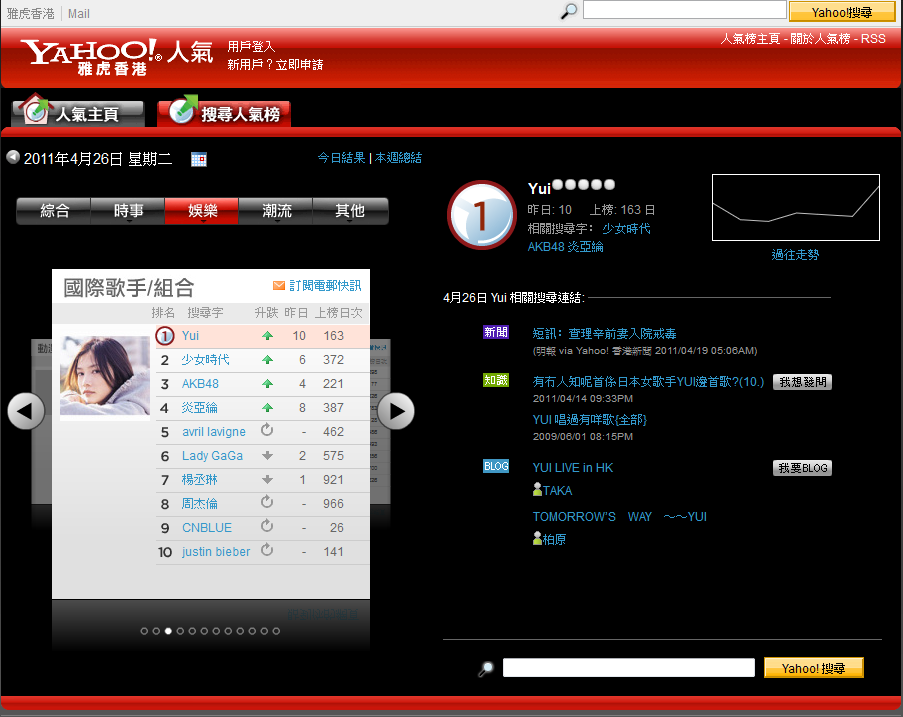903x717 pixels.
Task: Click the envelope email subscription icon
Action: (279, 285)
